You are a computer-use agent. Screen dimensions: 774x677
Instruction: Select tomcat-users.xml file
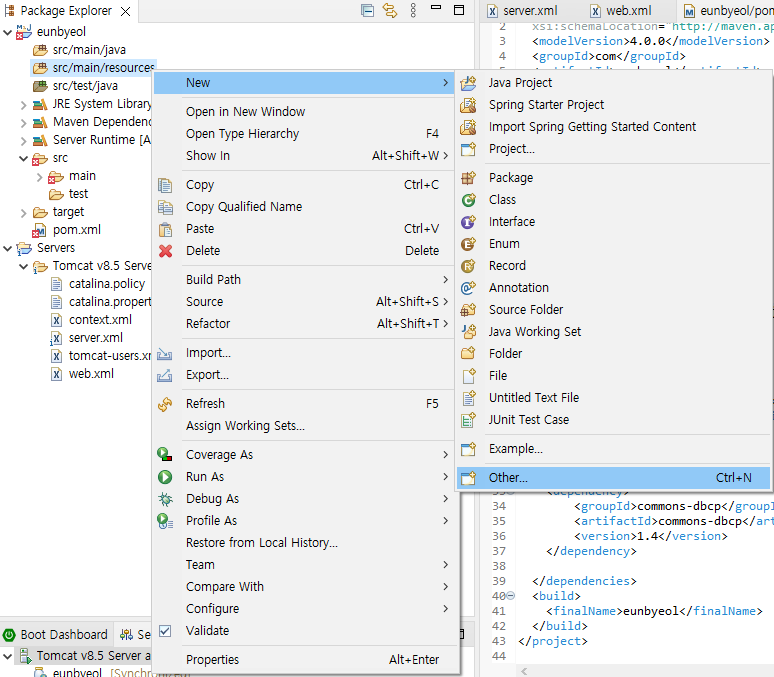(x=110, y=356)
